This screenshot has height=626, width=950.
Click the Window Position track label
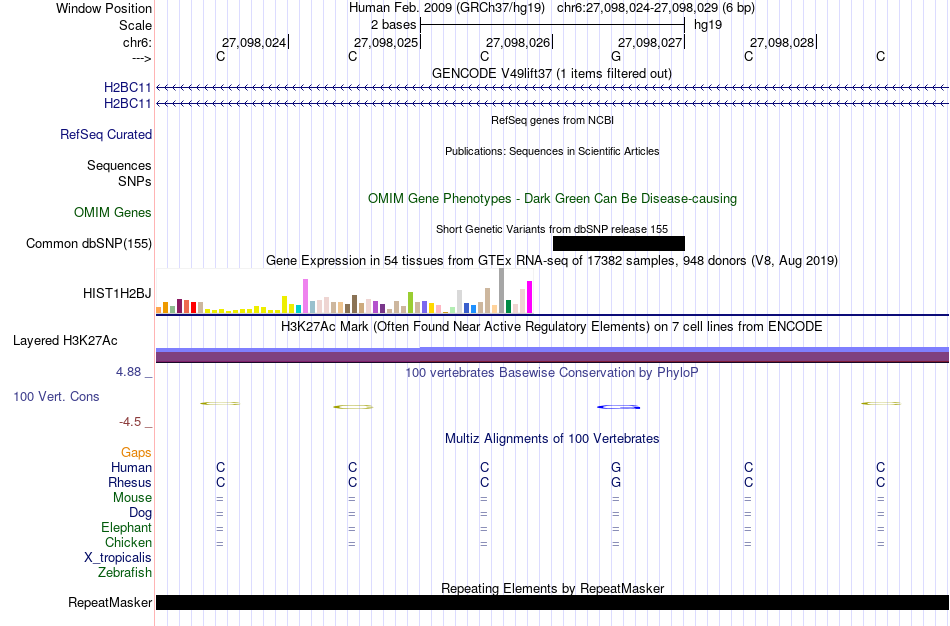point(104,8)
